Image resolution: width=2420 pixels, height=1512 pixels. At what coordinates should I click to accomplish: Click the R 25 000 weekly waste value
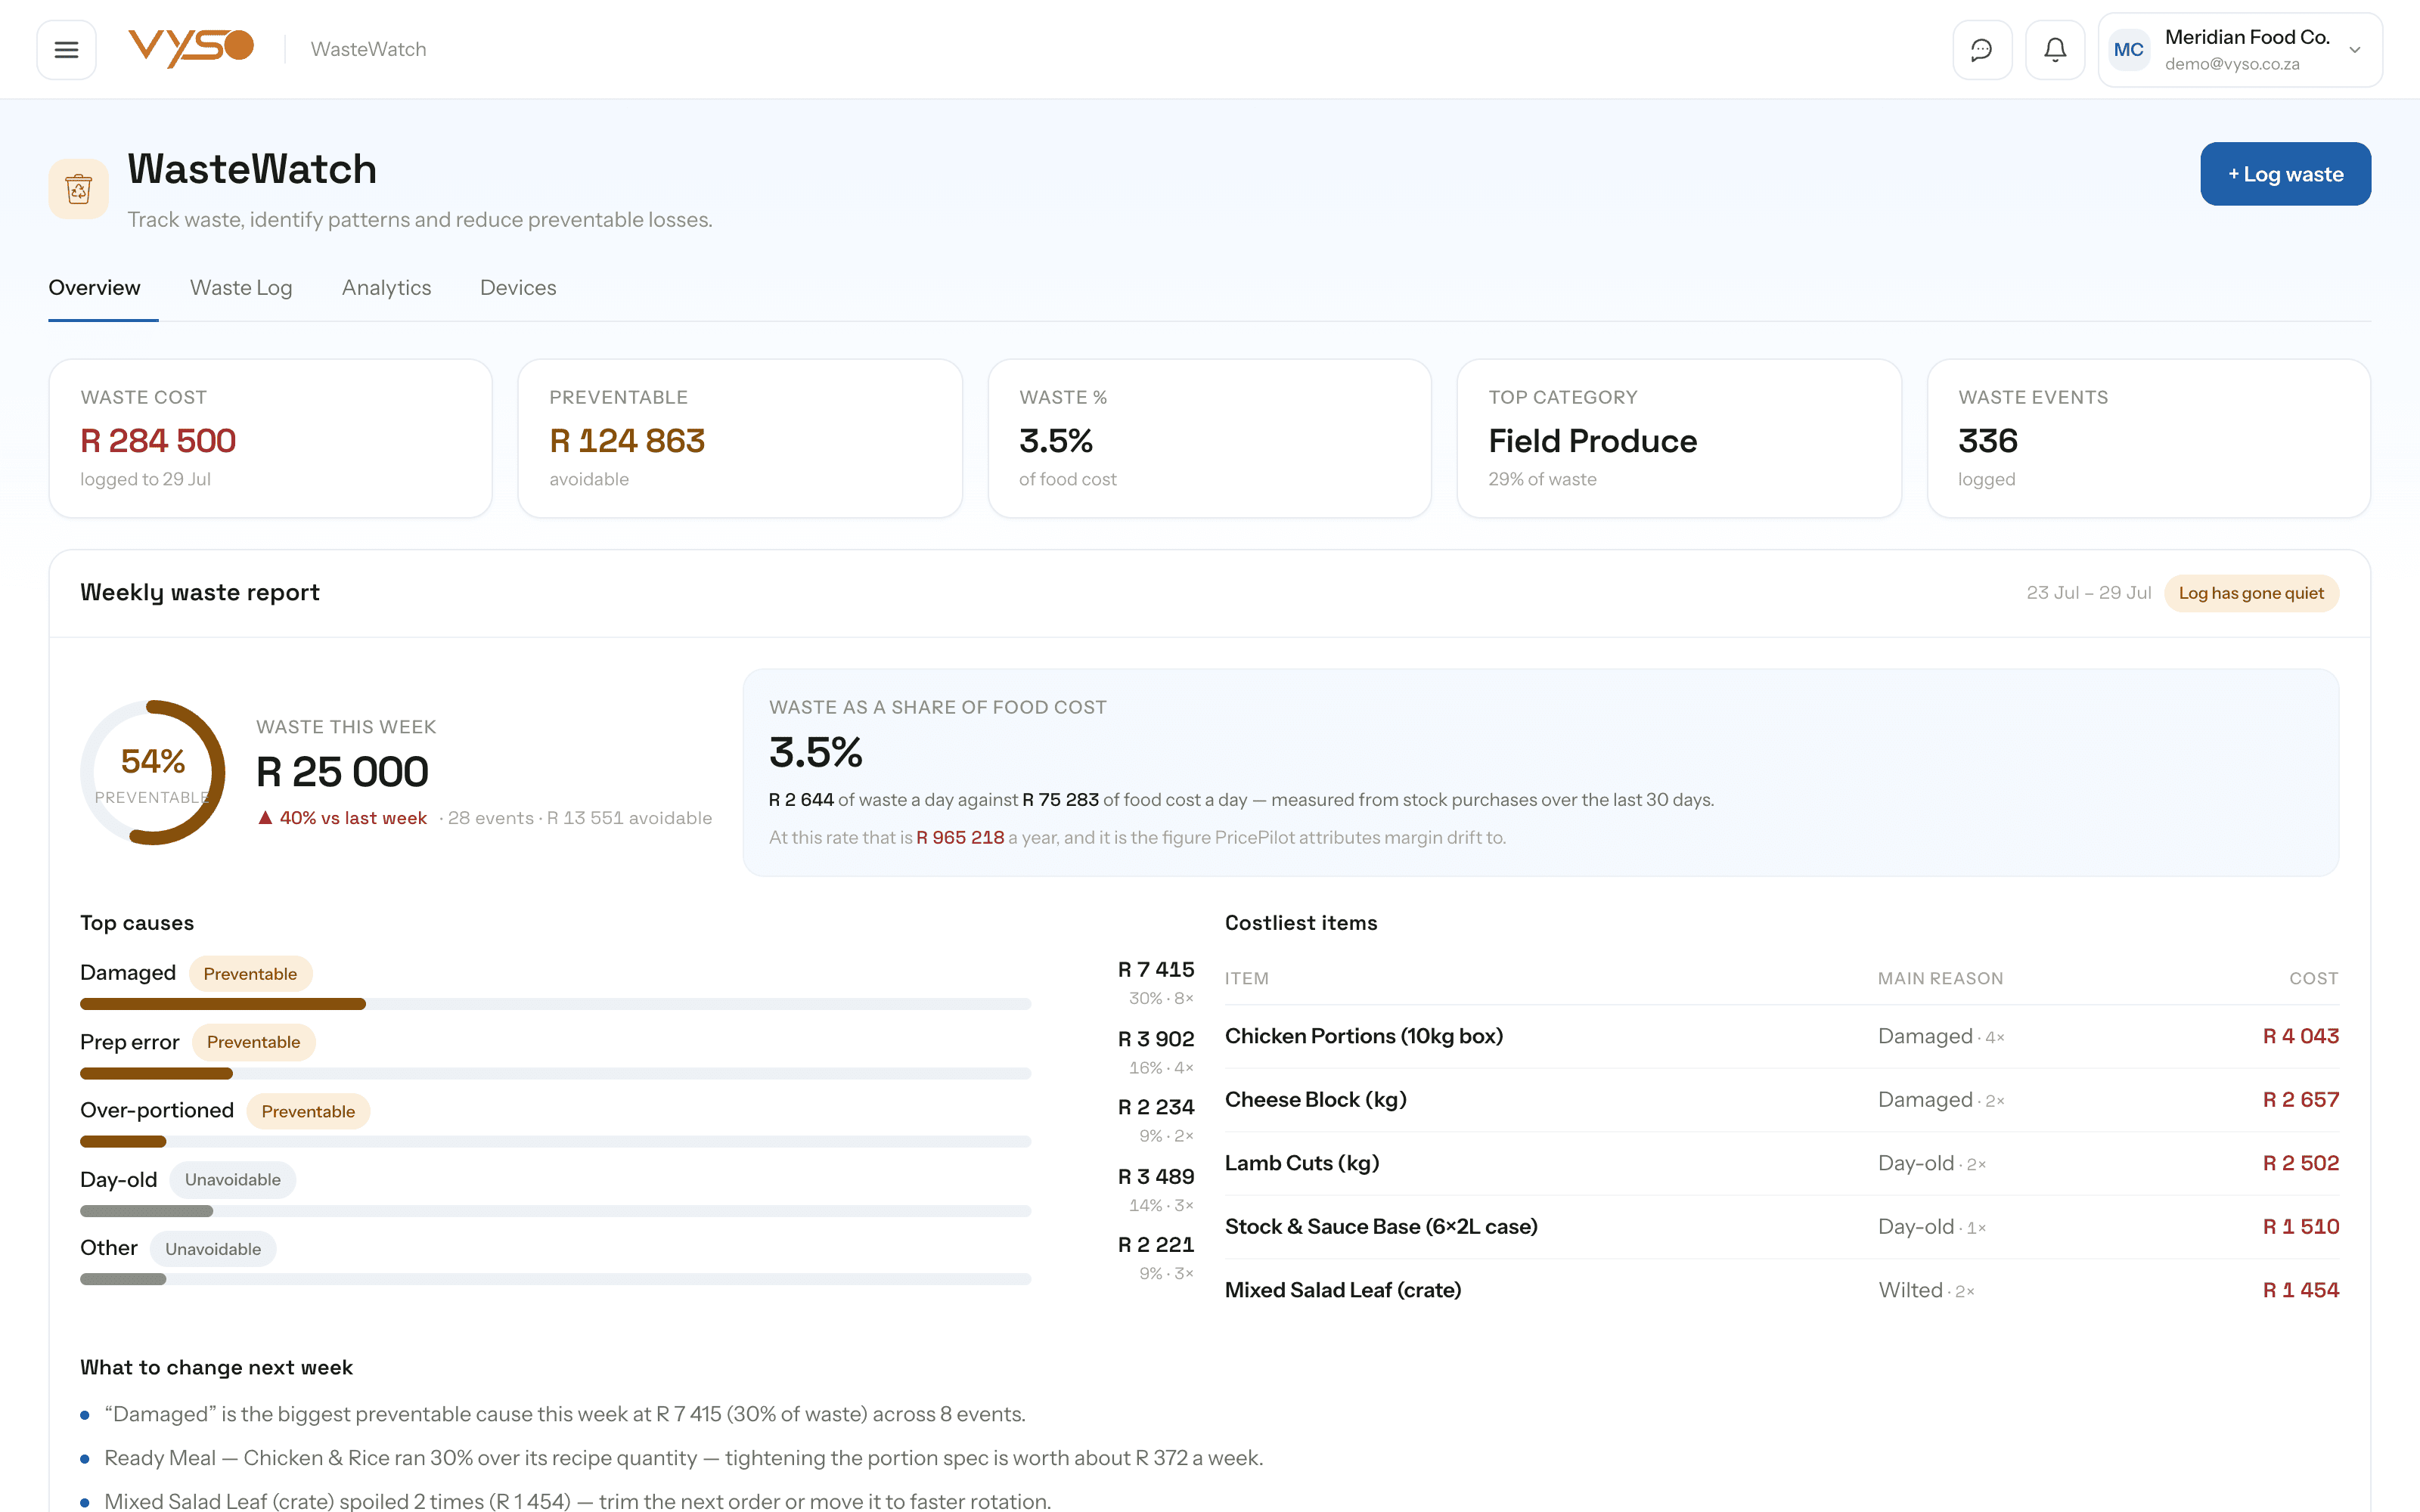point(342,772)
